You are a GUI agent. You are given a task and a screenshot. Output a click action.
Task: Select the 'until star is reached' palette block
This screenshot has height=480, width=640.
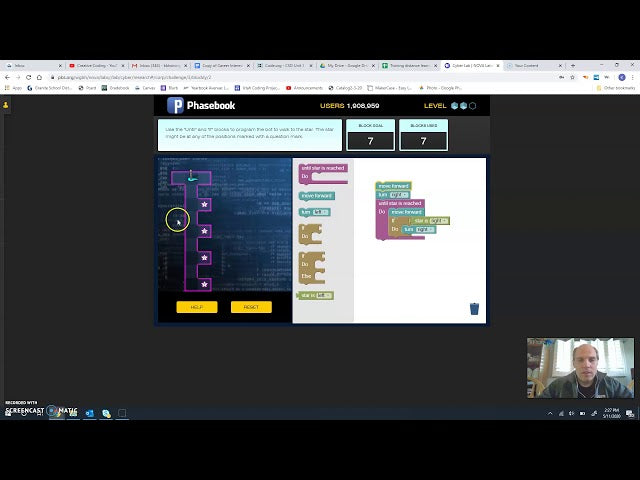[322, 168]
